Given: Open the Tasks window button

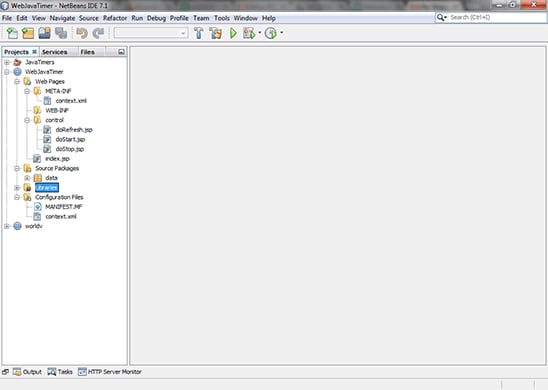Looking at the screenshot, I should point(60,372).
